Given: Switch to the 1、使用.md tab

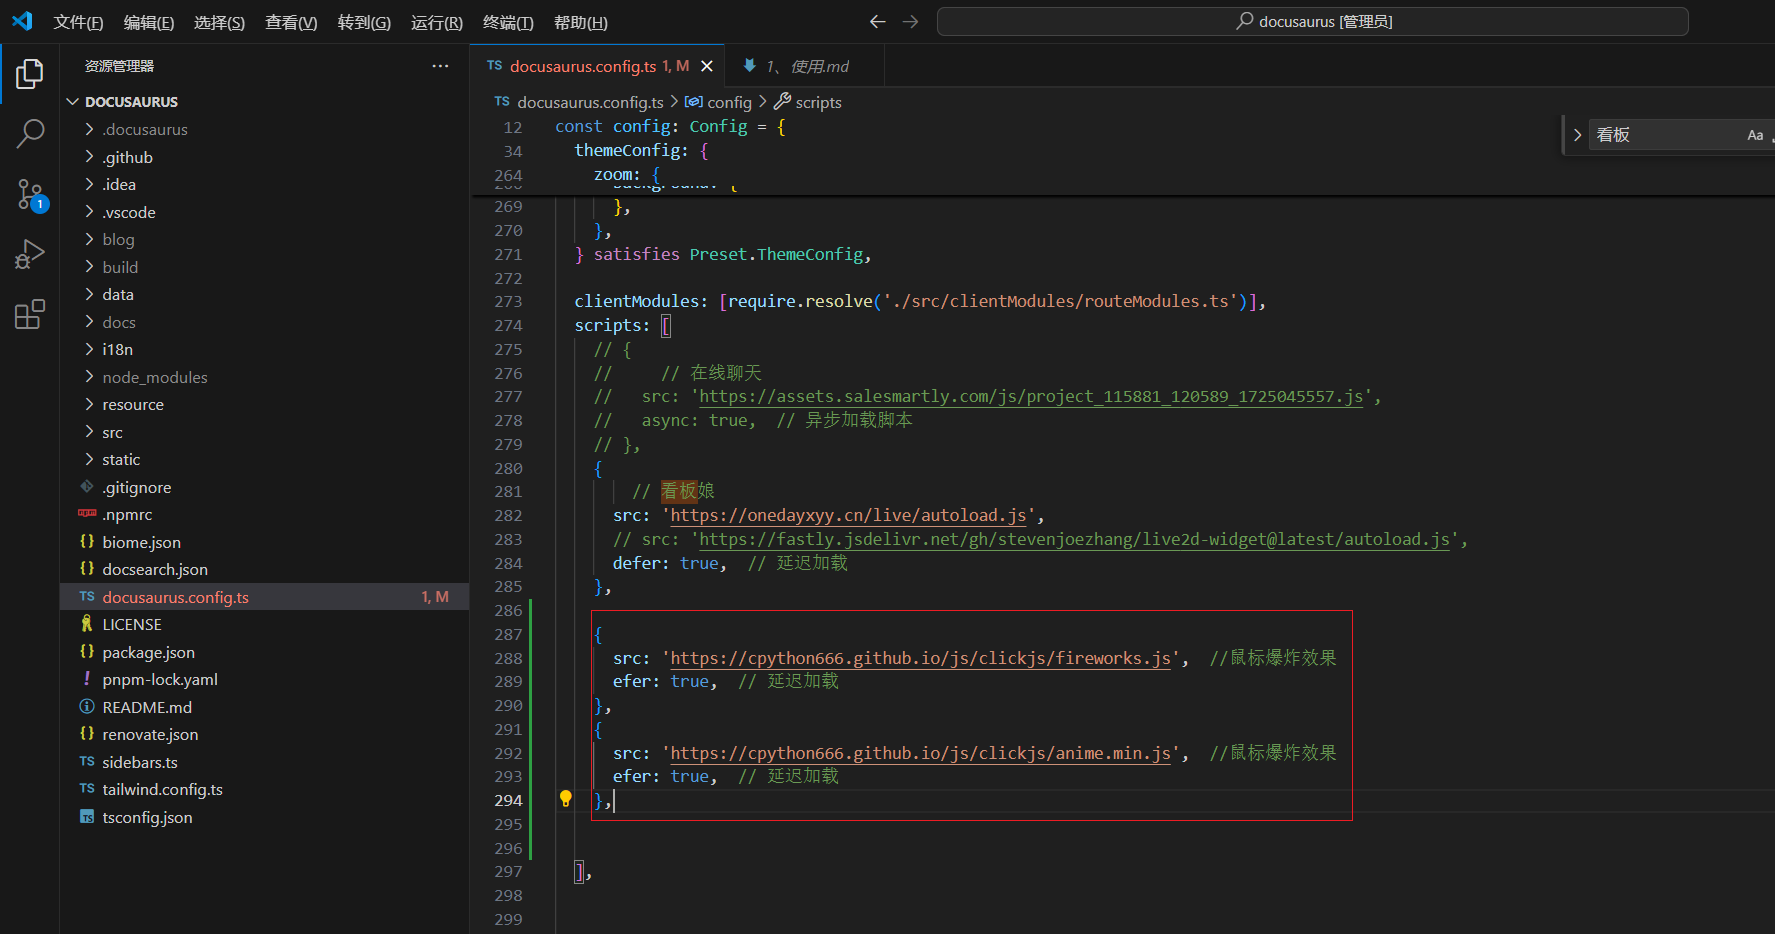Looking at the screenshot, I should point(805,66).
